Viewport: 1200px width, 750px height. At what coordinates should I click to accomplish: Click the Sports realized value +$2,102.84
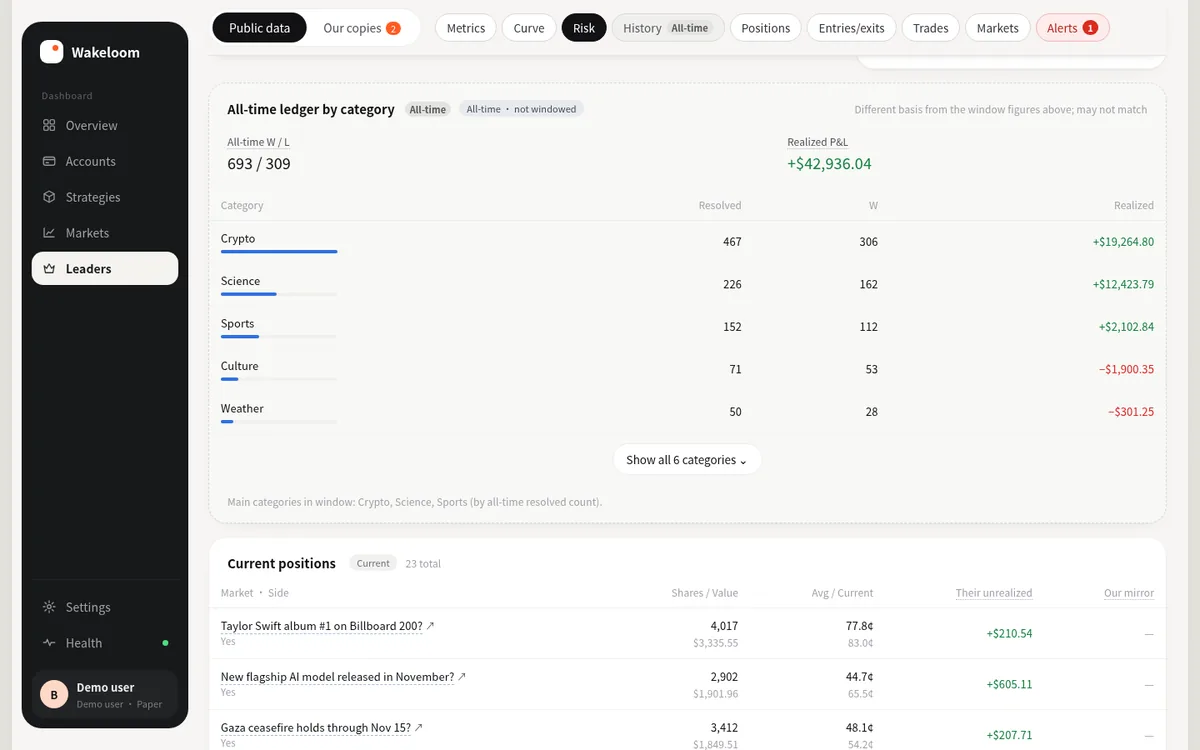pyautogui.click(x=1126, y=327)
